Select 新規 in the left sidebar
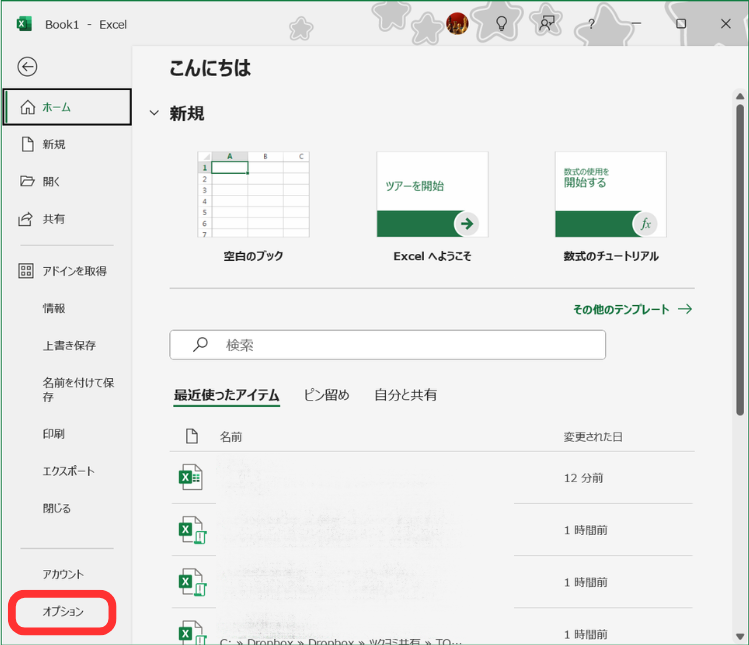Screen dimensions: 749x645 (x=54, y=144)
